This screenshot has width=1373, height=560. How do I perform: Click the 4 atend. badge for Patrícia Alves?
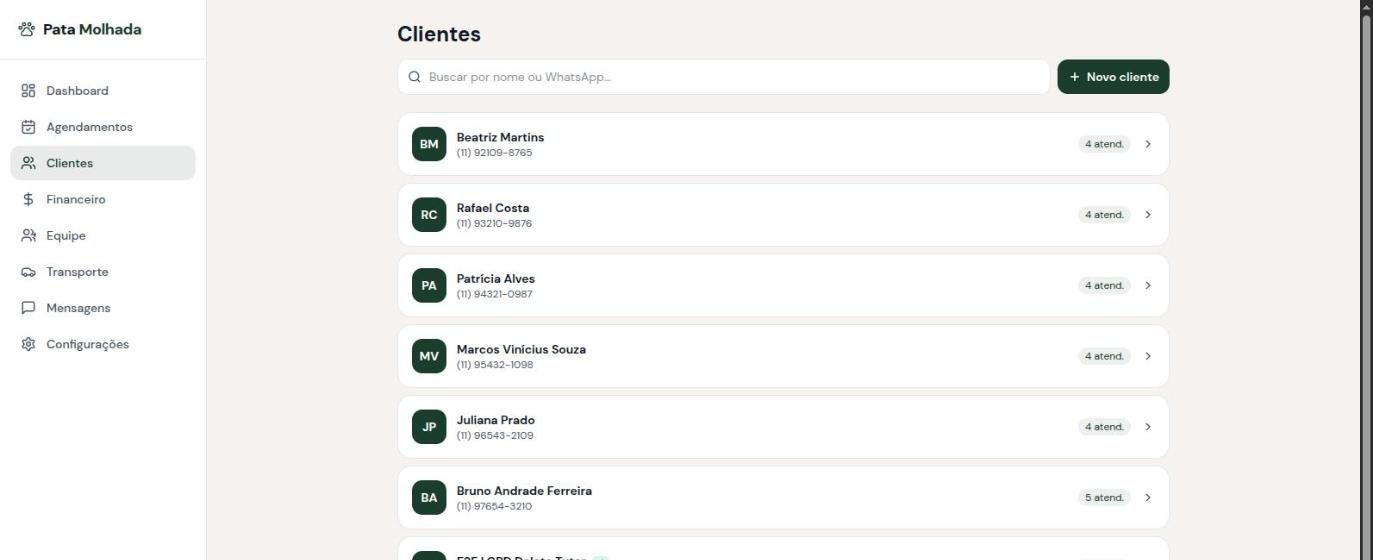1104,285
